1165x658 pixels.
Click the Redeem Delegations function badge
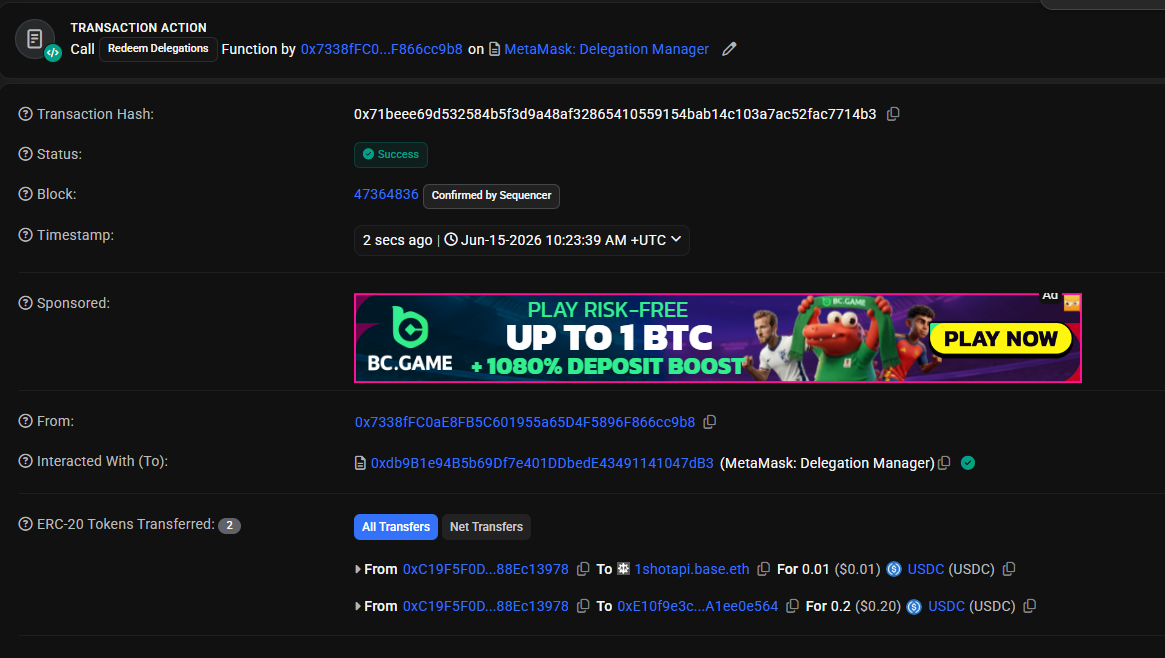point(158,49)
